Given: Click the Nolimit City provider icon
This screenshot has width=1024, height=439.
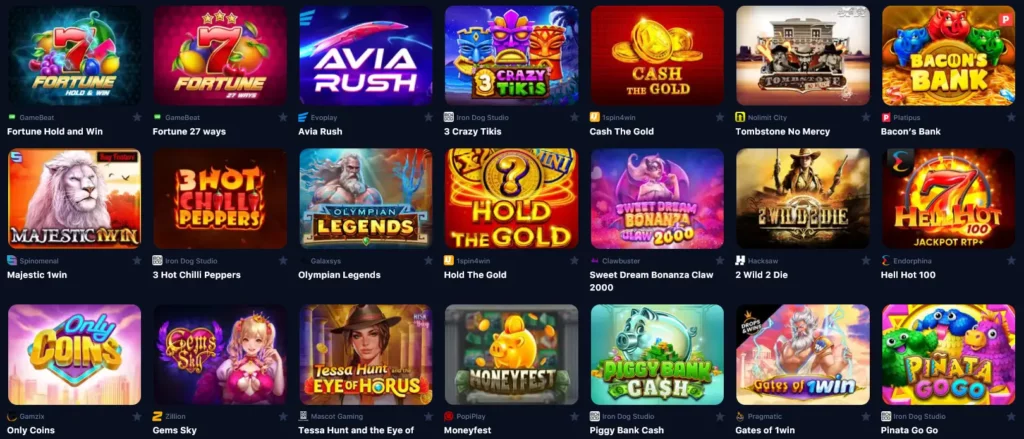Looking at the screenshot, I should tap(740, 117).
